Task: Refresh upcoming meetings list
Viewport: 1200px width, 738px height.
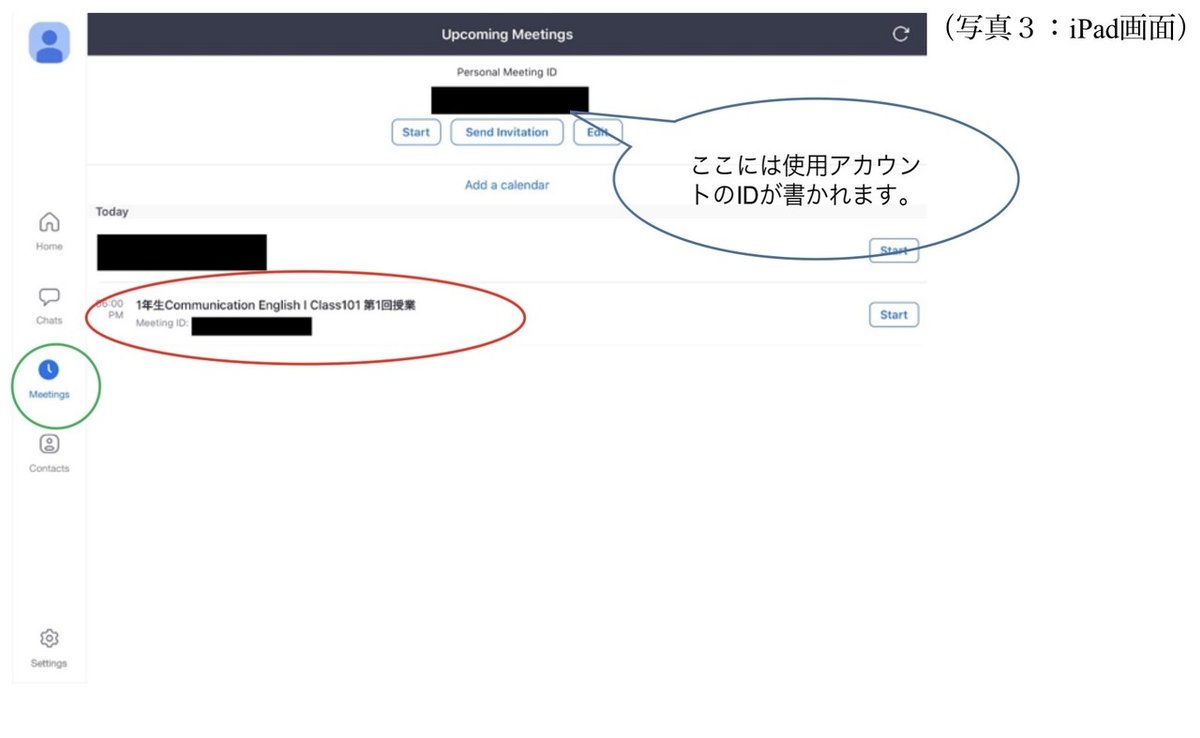Action: point(901,34)
